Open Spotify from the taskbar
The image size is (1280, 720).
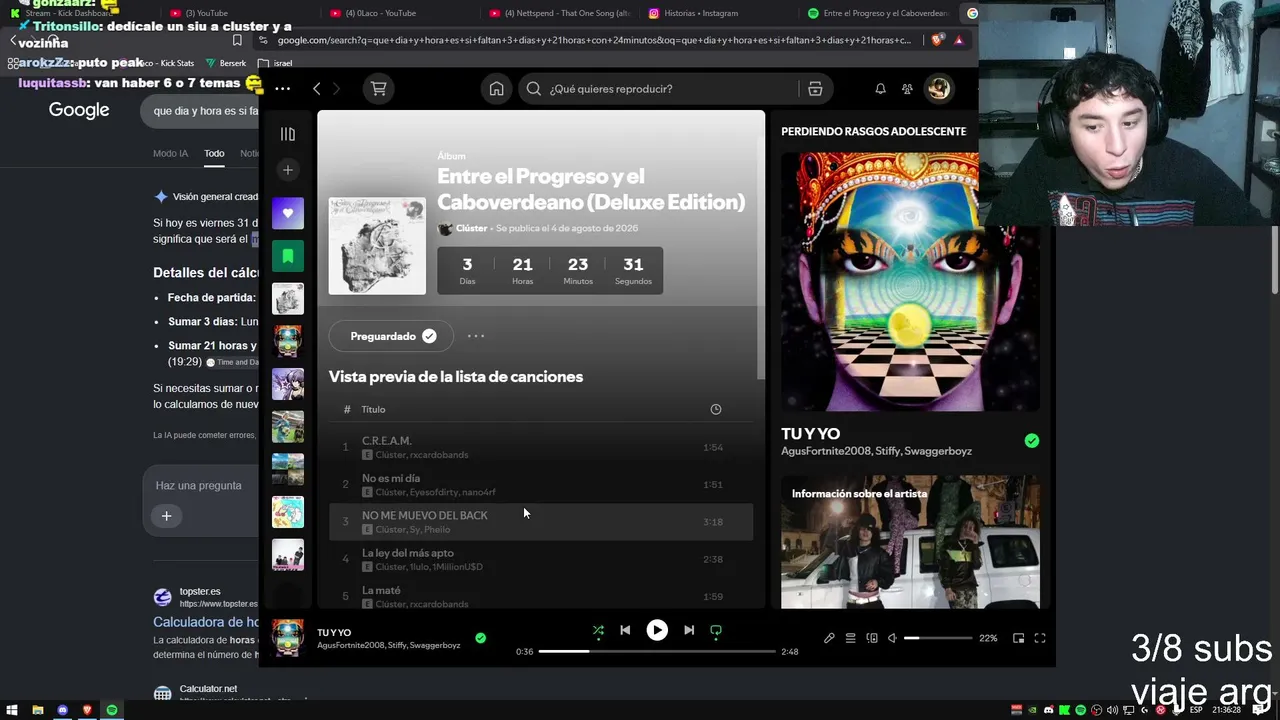coord(112,710)
